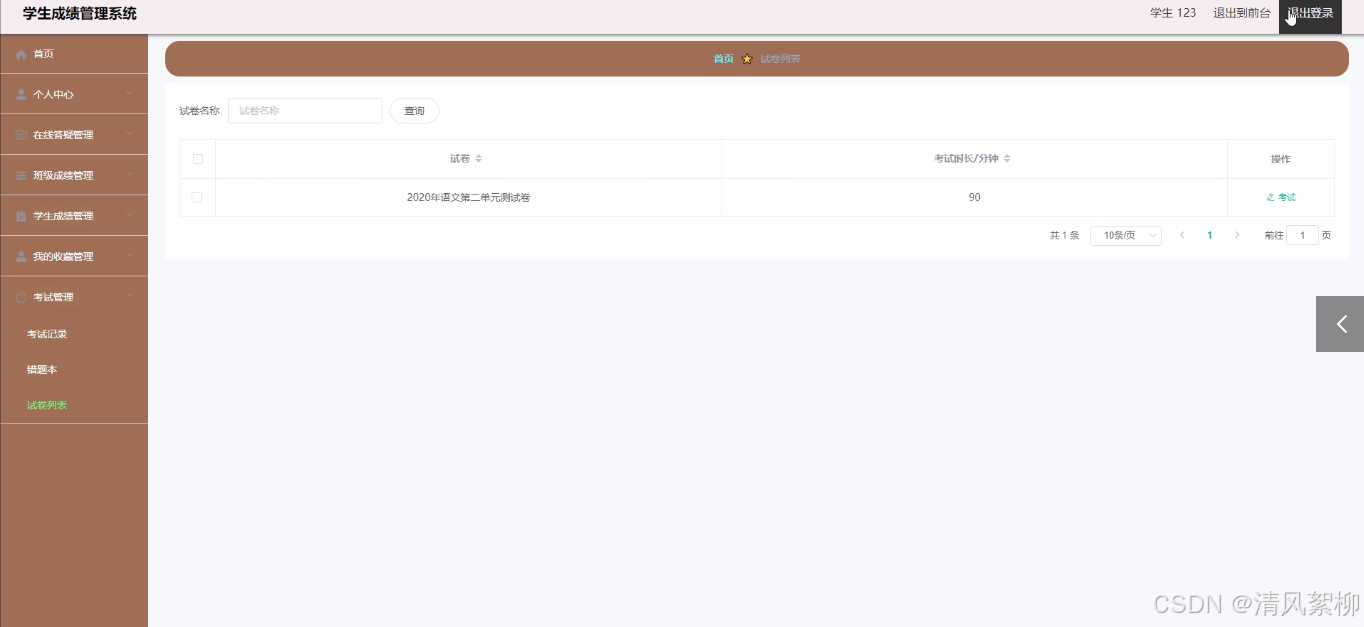Click the clipboard icon beside 学生成绩管理
The height and width of the screenshot is (627, 1364).
pos(21,216)
